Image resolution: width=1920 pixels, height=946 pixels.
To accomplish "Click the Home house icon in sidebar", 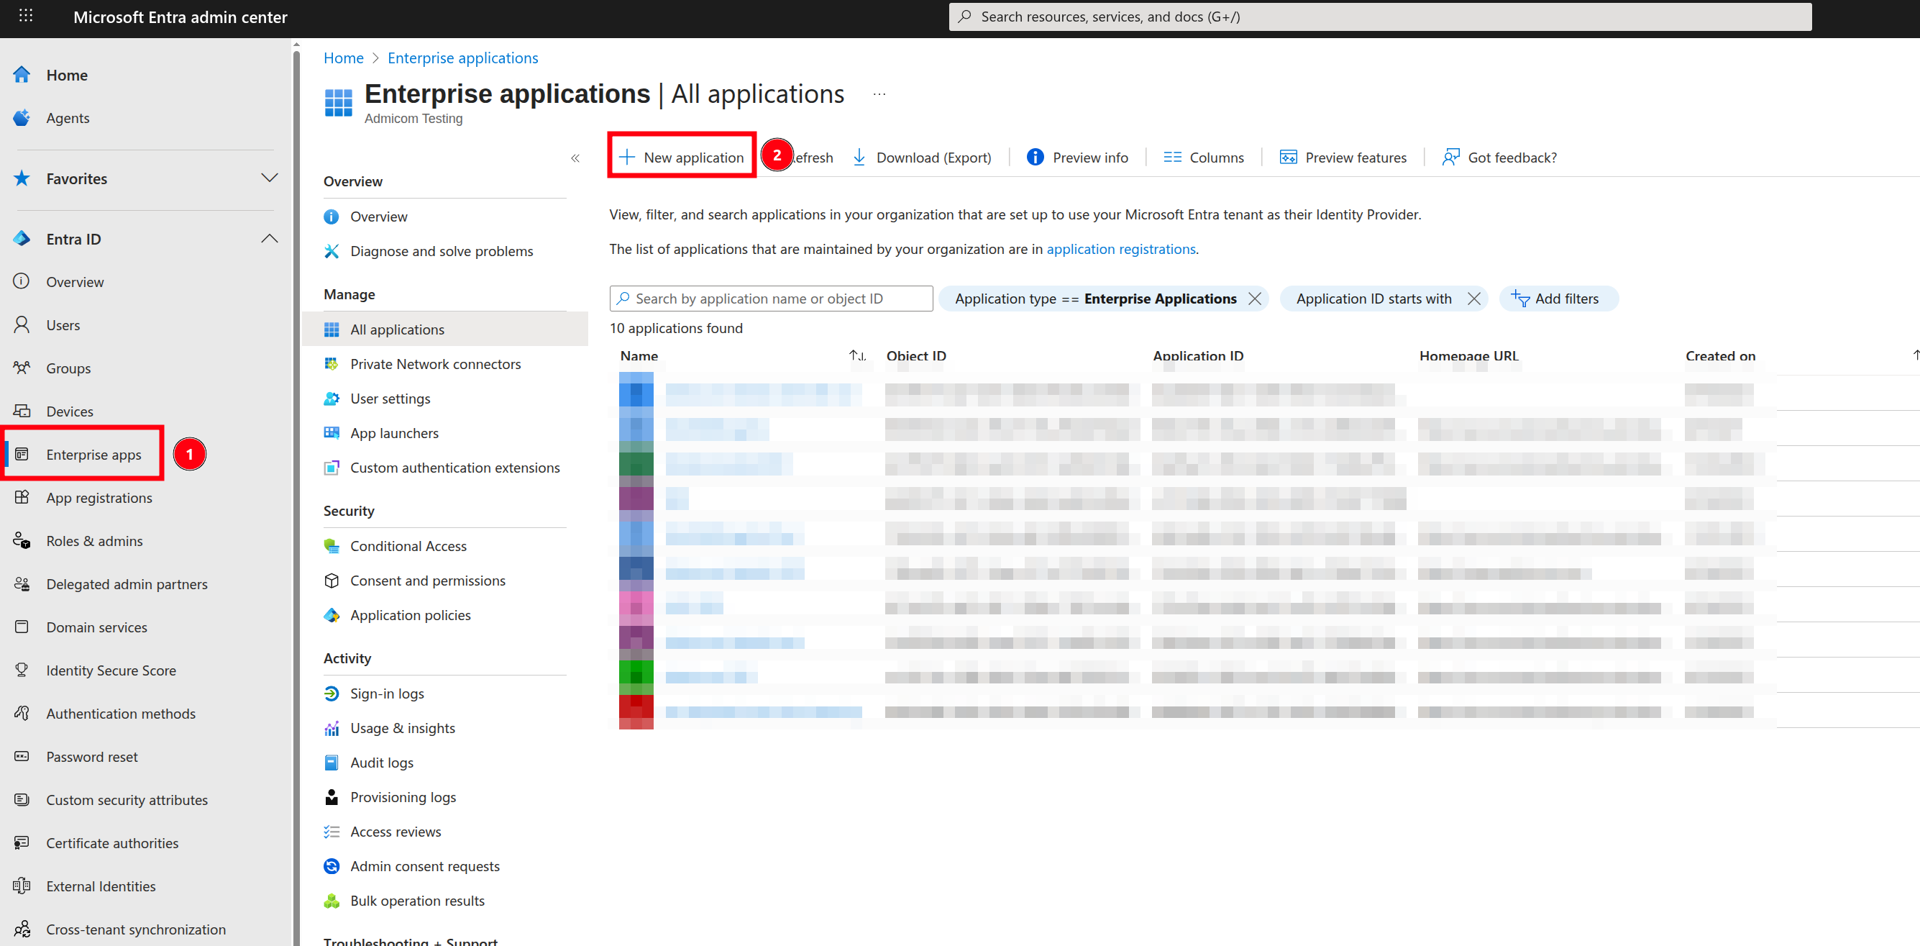I will point(22,75).
